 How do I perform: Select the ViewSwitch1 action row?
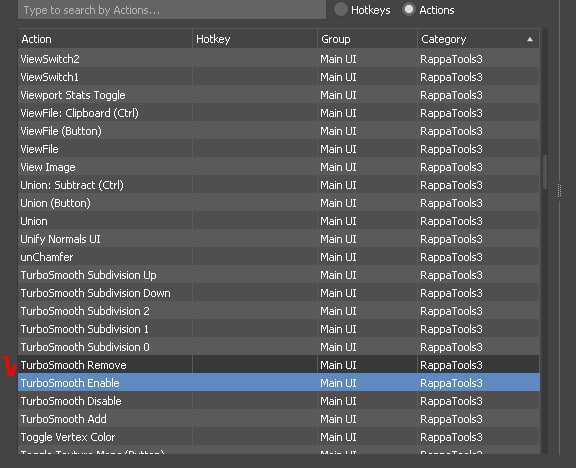coord(279,77)
